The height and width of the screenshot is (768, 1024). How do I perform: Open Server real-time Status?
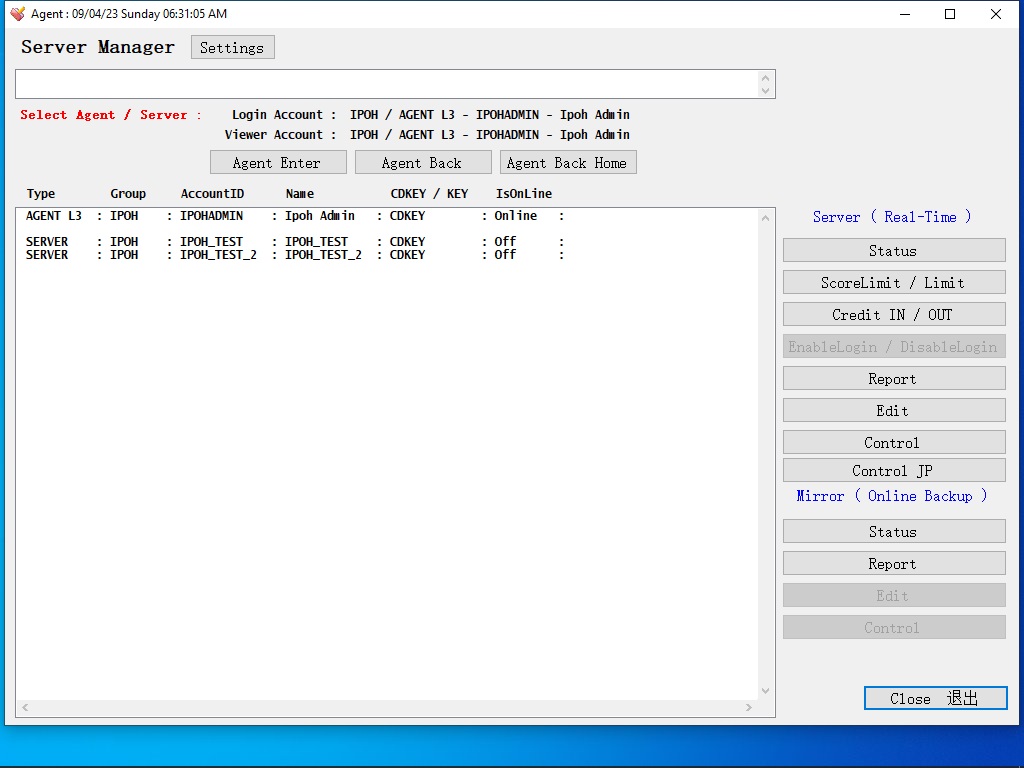[893, 251]
